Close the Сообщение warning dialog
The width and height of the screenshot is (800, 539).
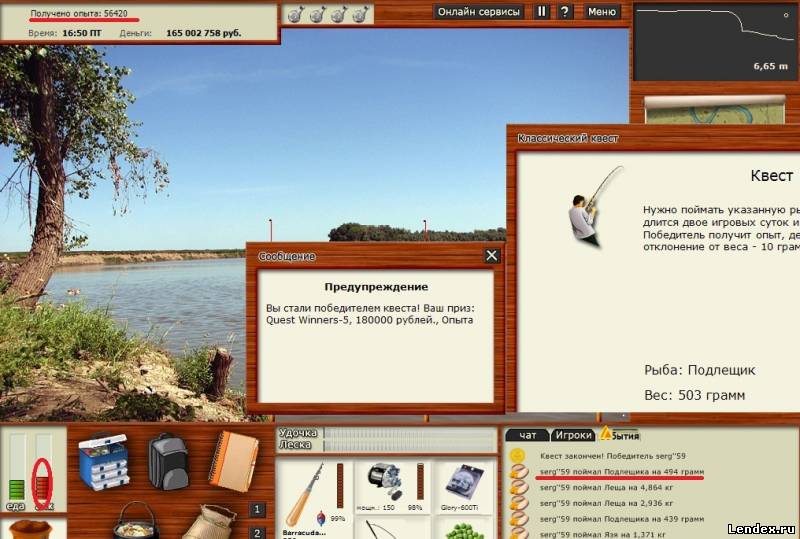click(491, 256)
